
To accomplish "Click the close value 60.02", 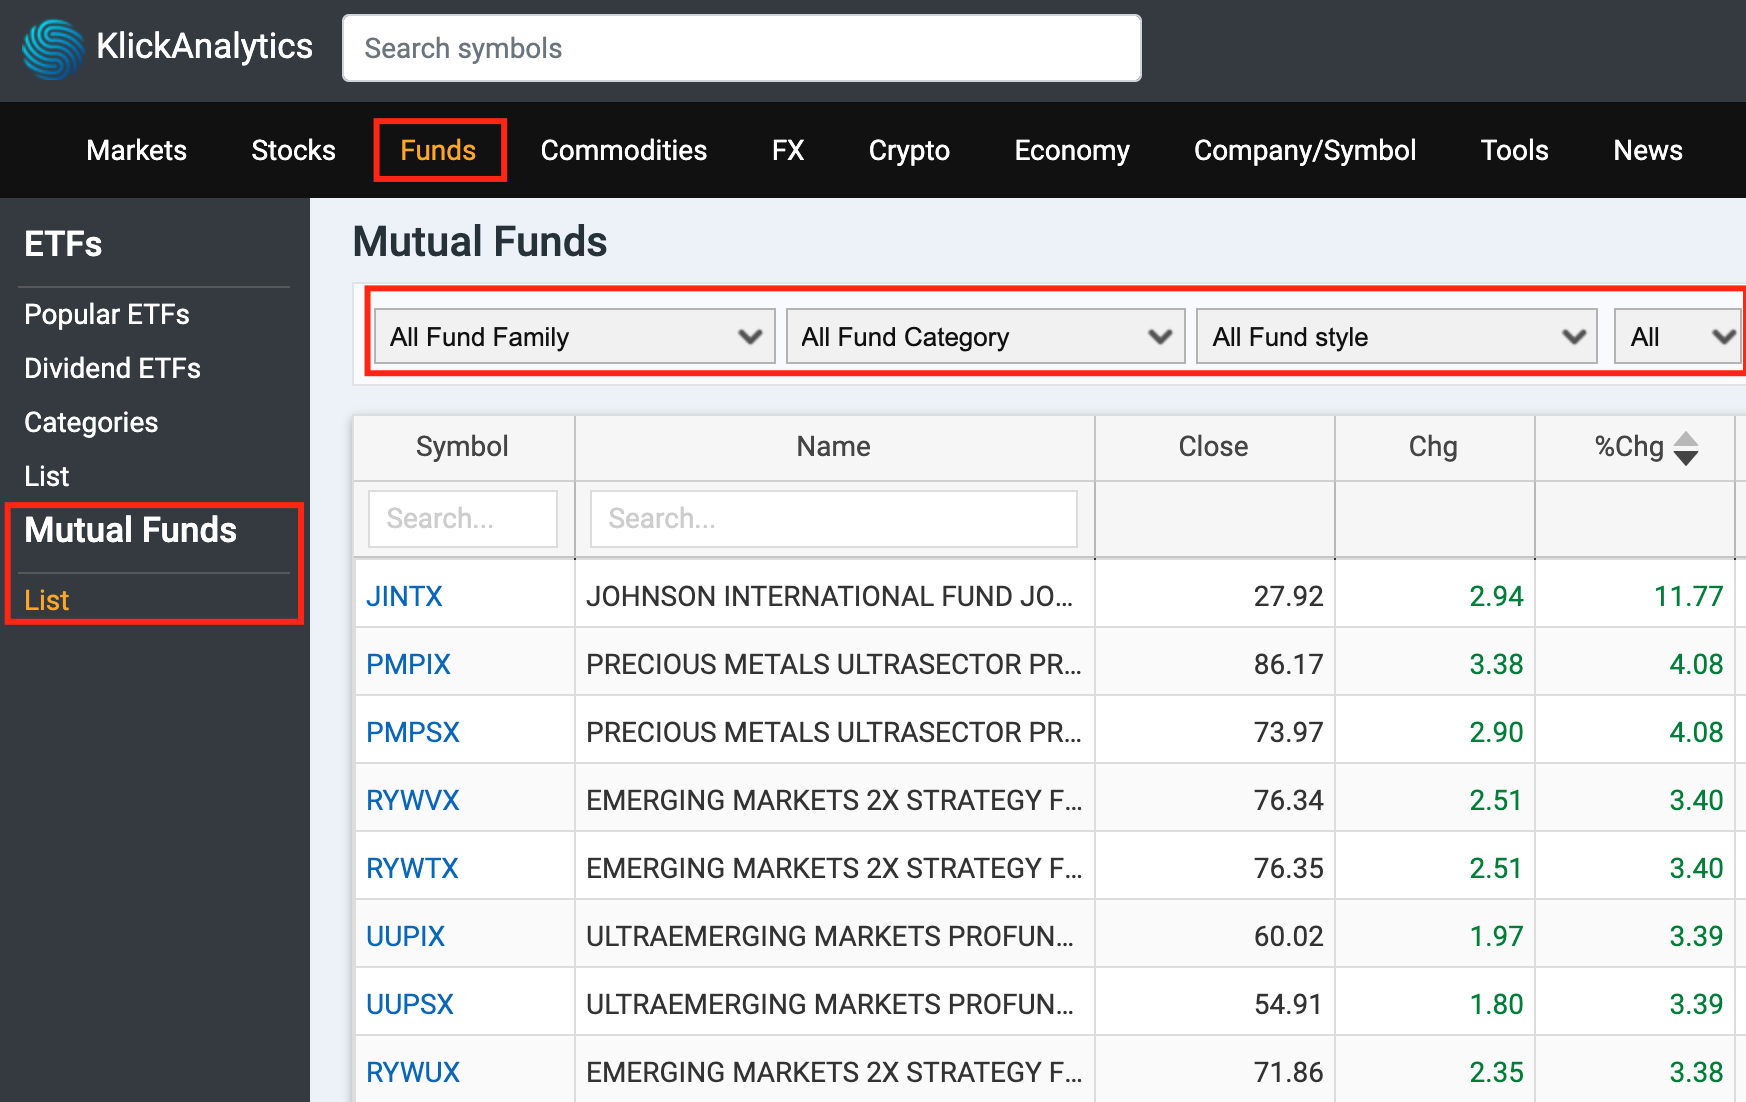I will [x=1288, y=936].
